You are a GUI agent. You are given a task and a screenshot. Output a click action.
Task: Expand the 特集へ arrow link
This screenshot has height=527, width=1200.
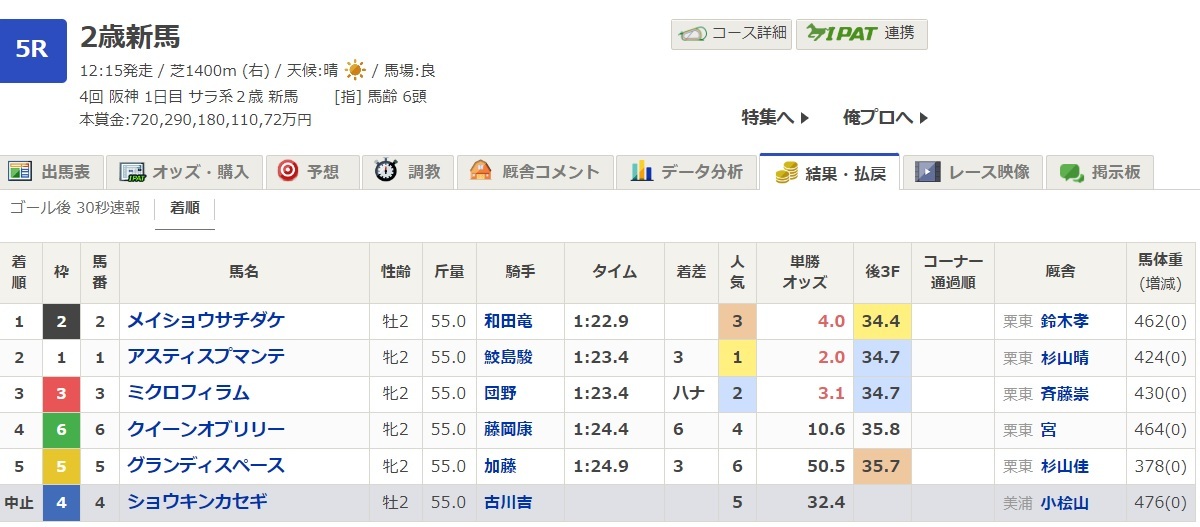[775, 118]
